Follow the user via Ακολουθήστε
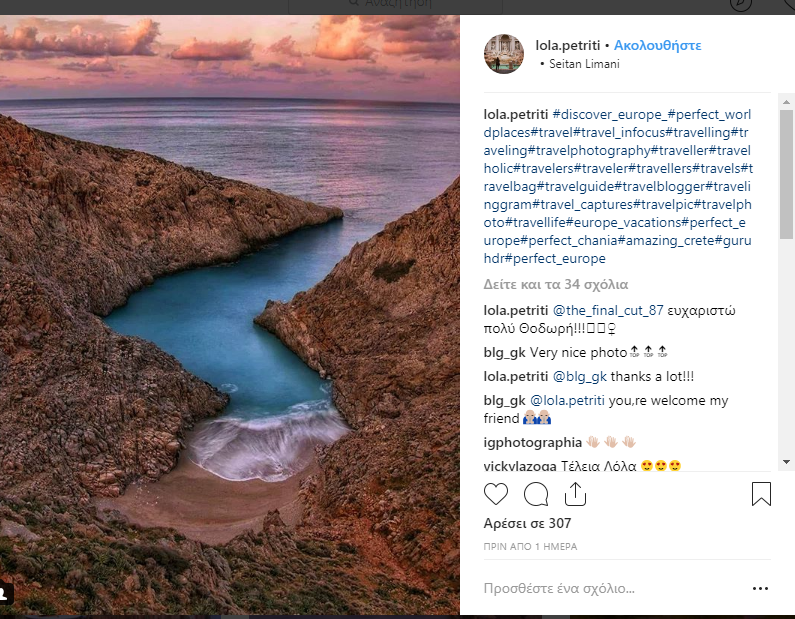The image size is (795, 619). (657, 46)
